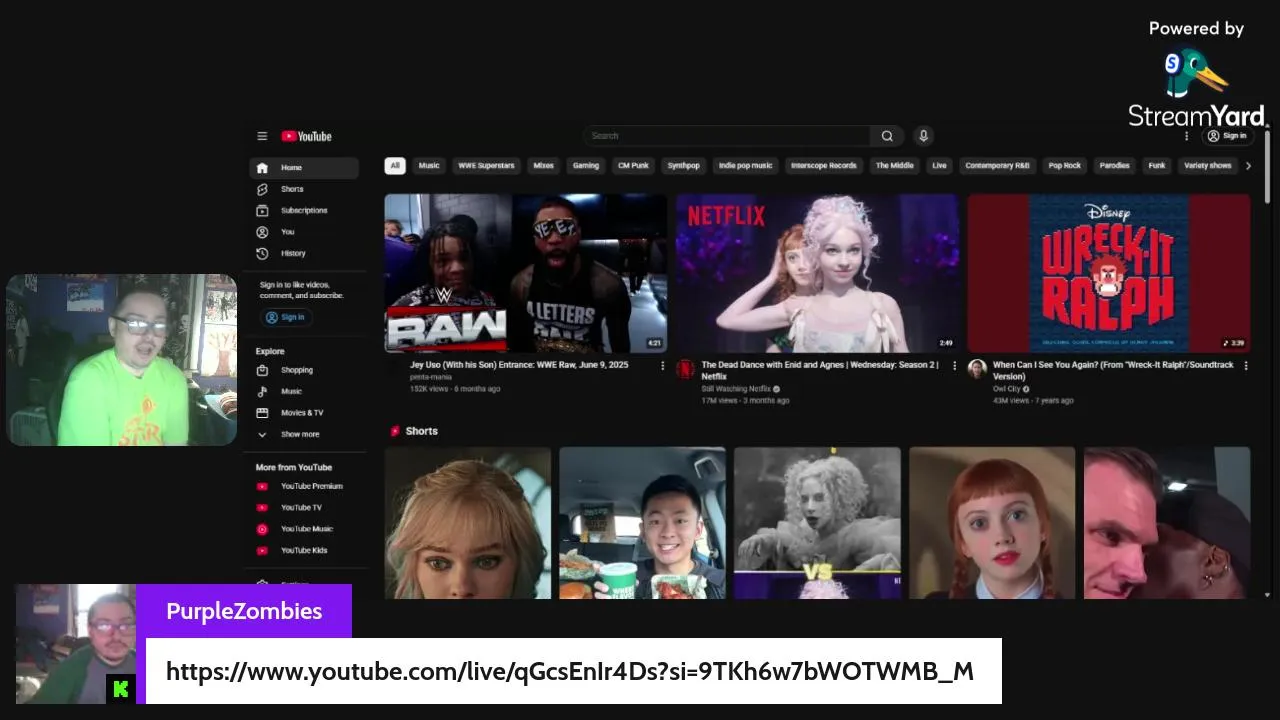Open YouTube Music icon

click(262, 529)
